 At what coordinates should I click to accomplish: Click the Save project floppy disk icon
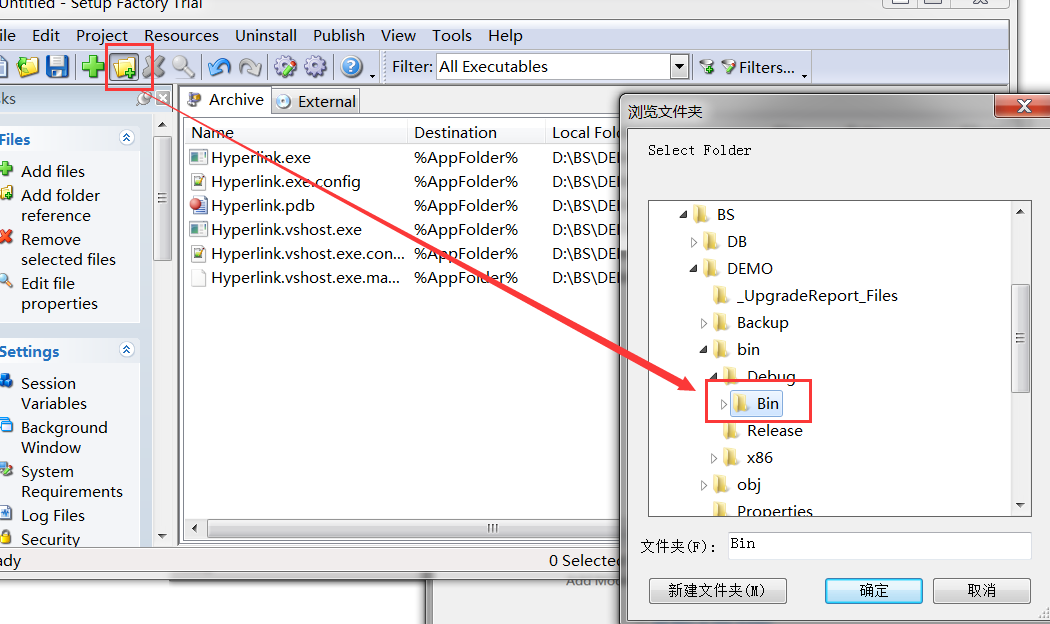click(58, 66)
